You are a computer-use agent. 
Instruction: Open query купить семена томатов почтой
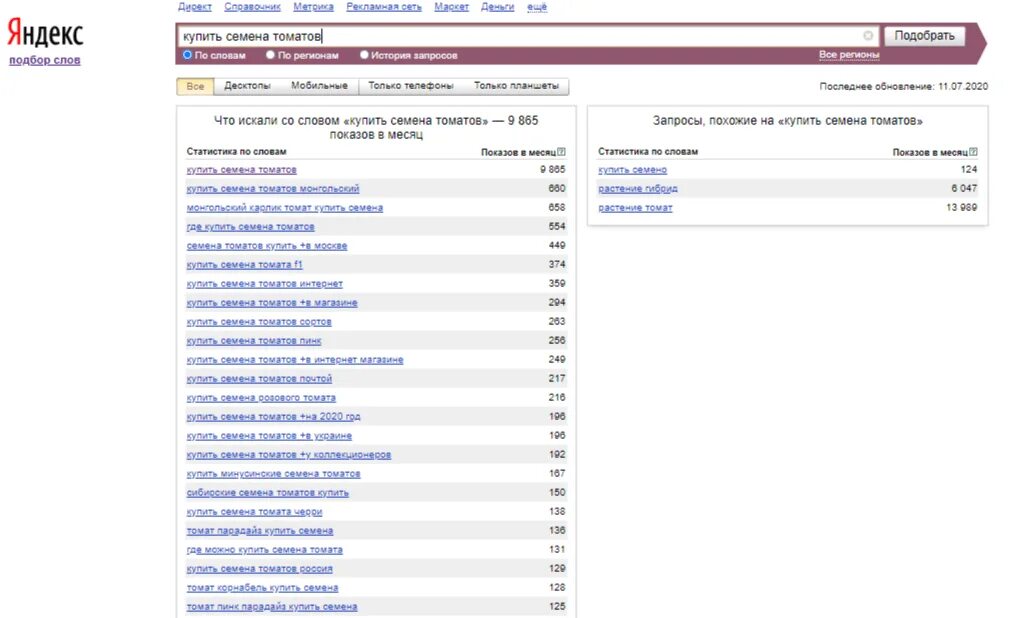point(259,378)
